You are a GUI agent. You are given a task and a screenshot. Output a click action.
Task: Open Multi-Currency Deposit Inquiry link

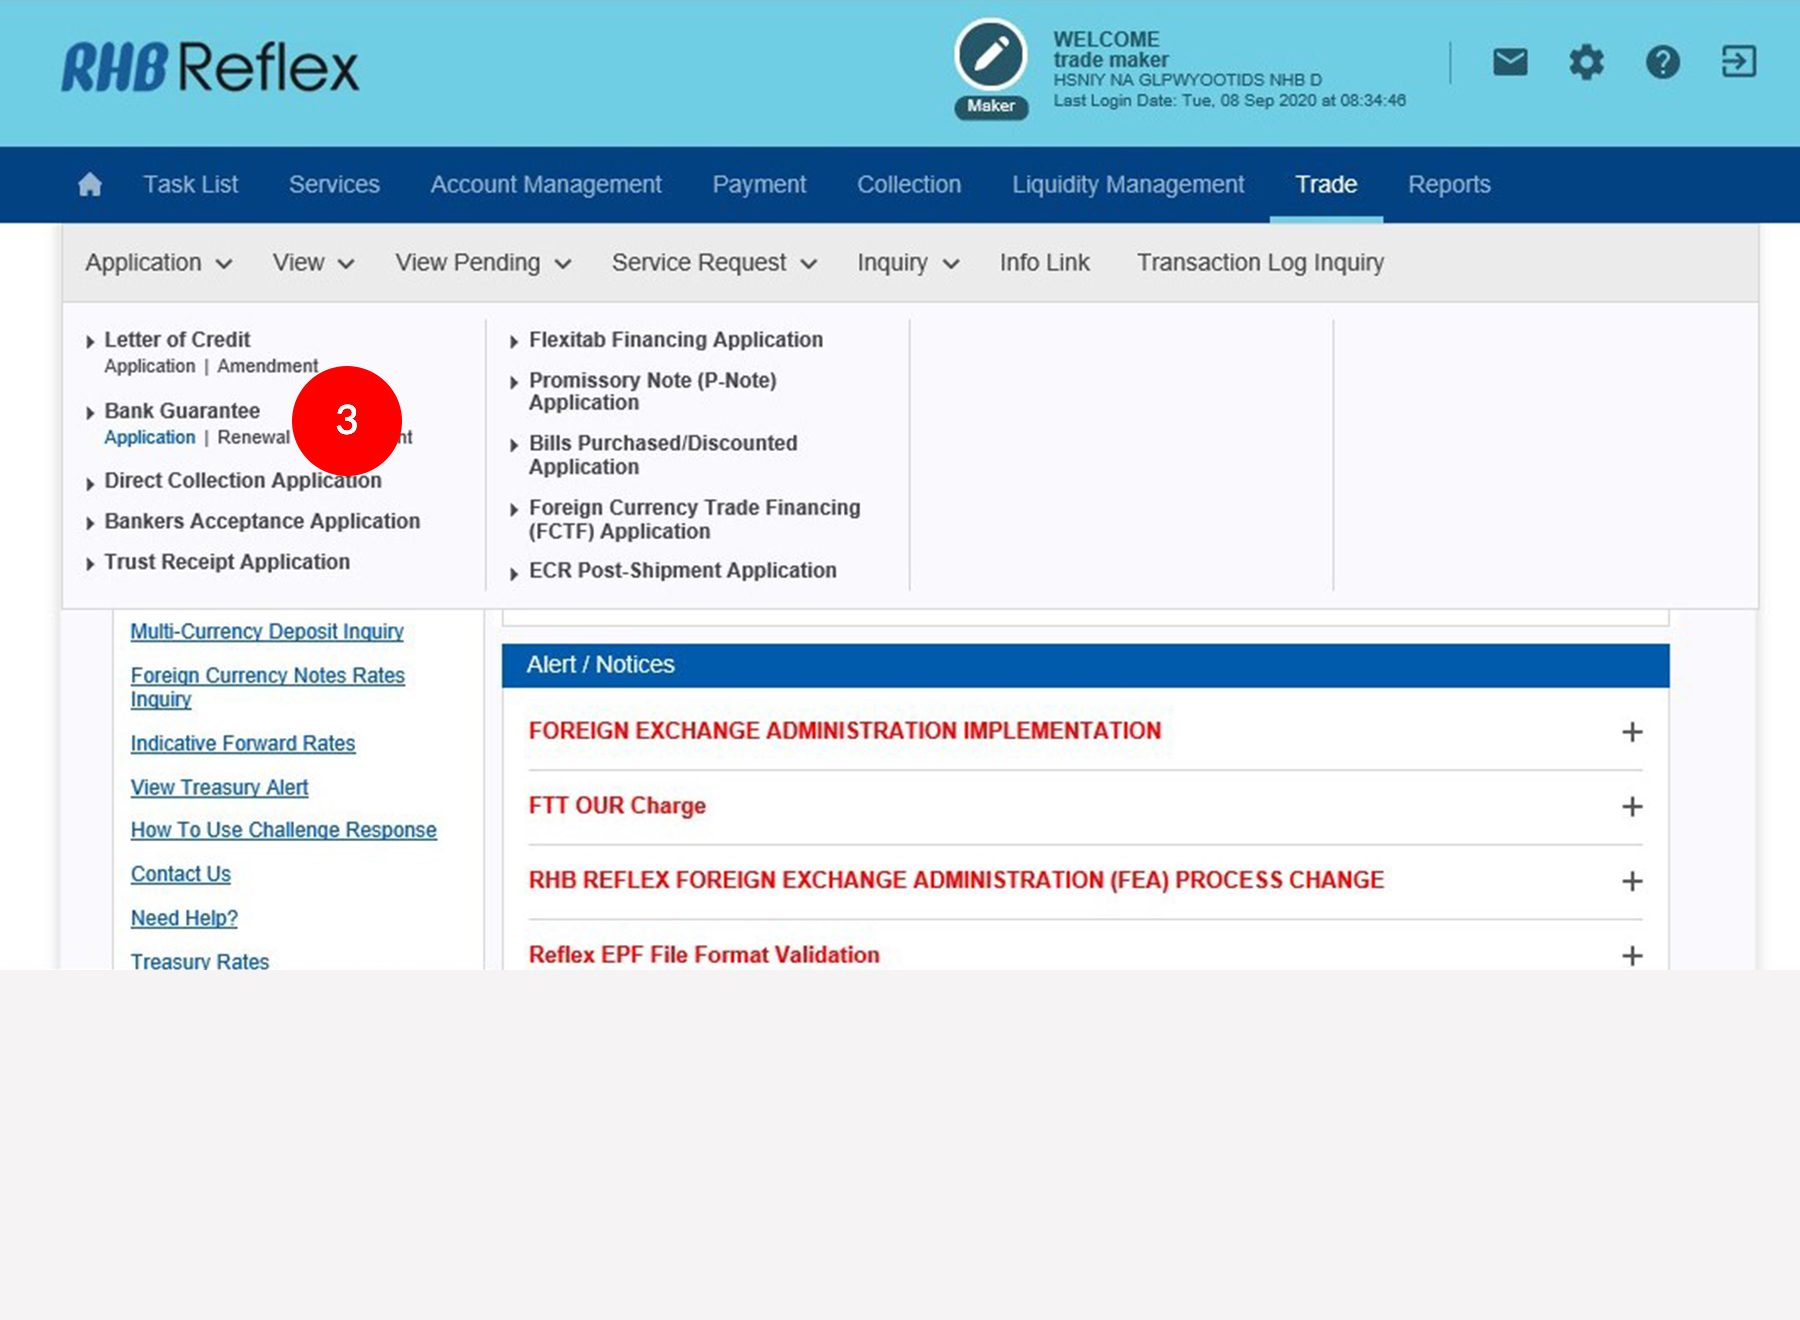pyautogui.click(x=267, y=632)
